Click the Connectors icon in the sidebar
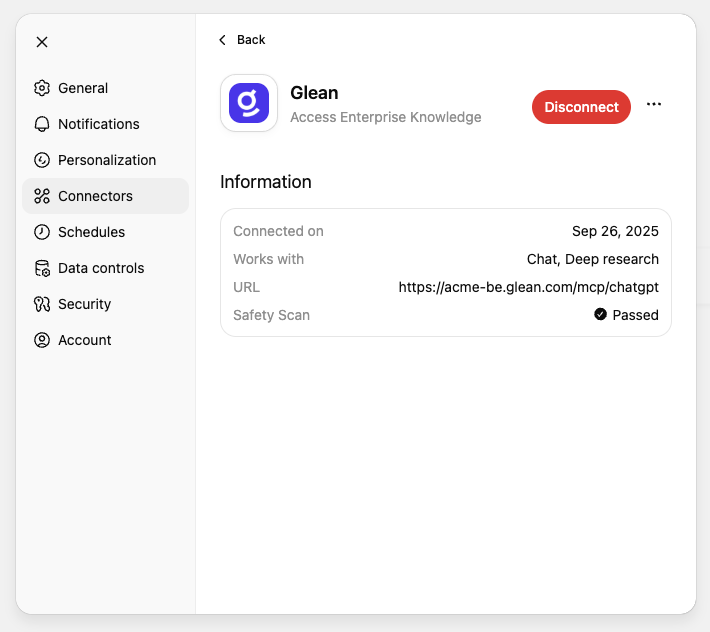Viewport: 710px width, 632px height. pos(42,196)
